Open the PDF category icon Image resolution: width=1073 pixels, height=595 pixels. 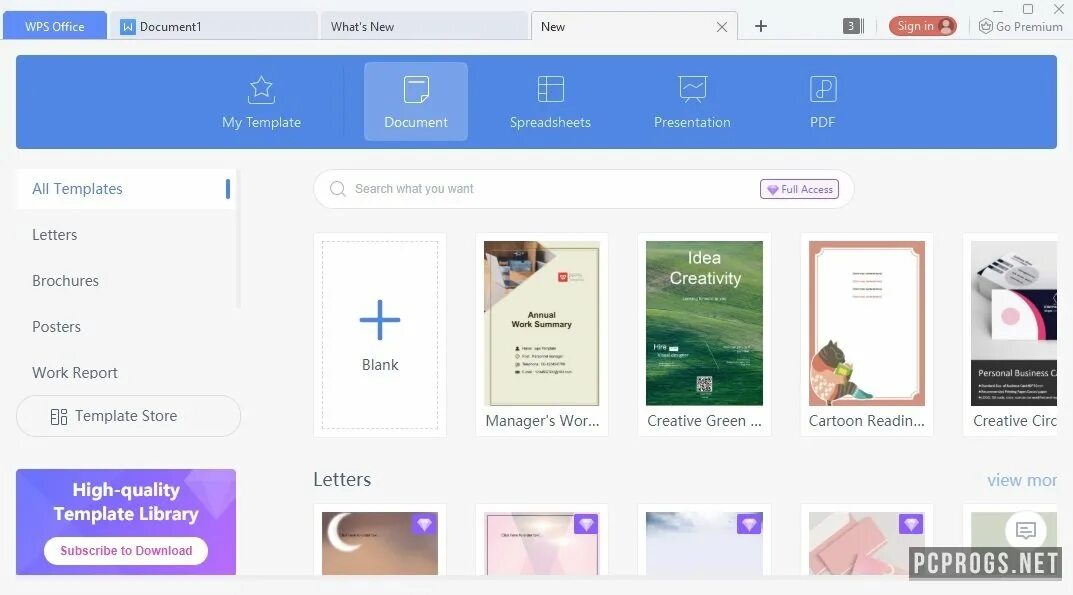click(x=823, y=90)
